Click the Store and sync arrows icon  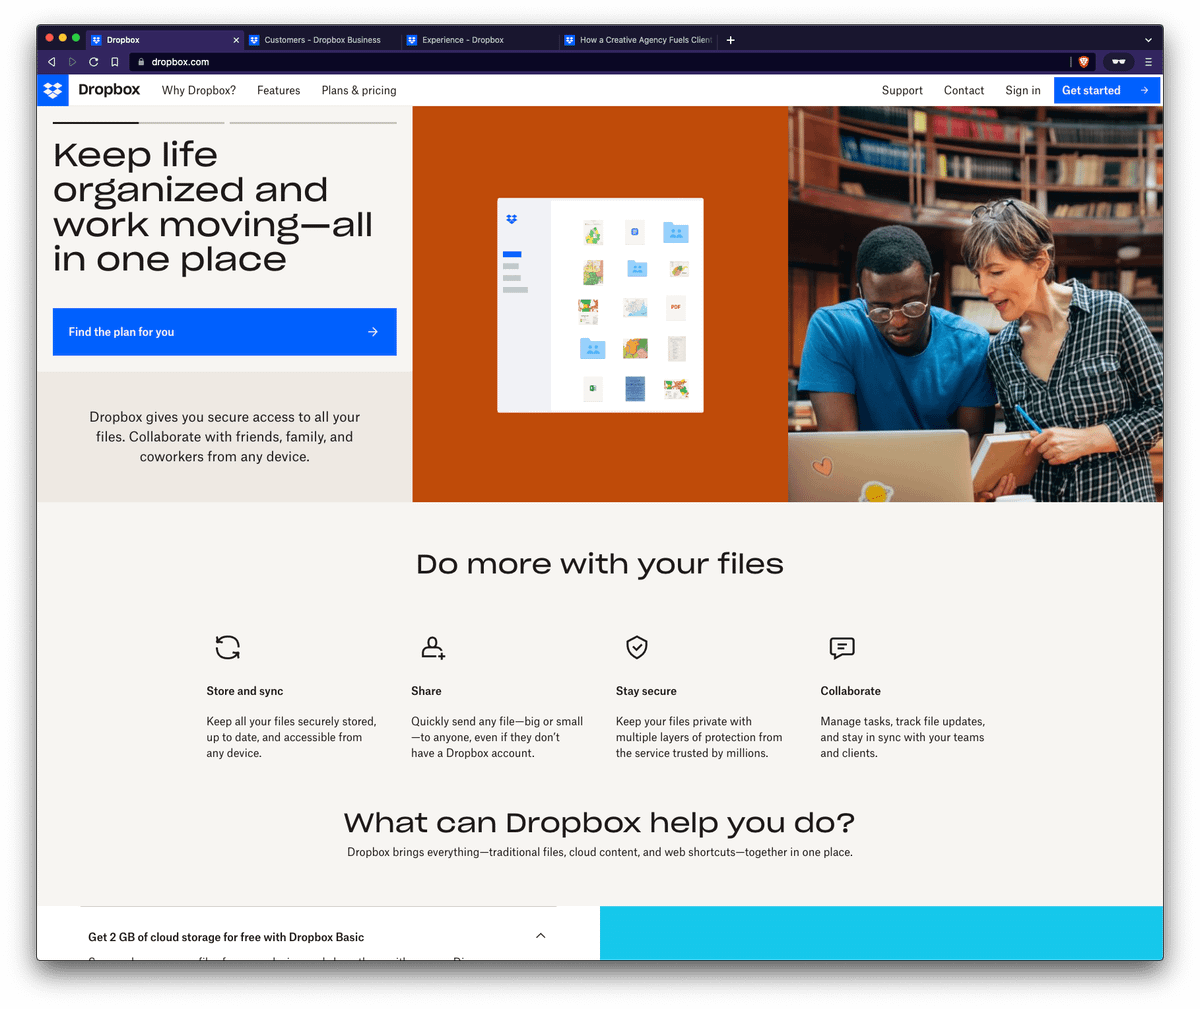click(x=228, y=647)
